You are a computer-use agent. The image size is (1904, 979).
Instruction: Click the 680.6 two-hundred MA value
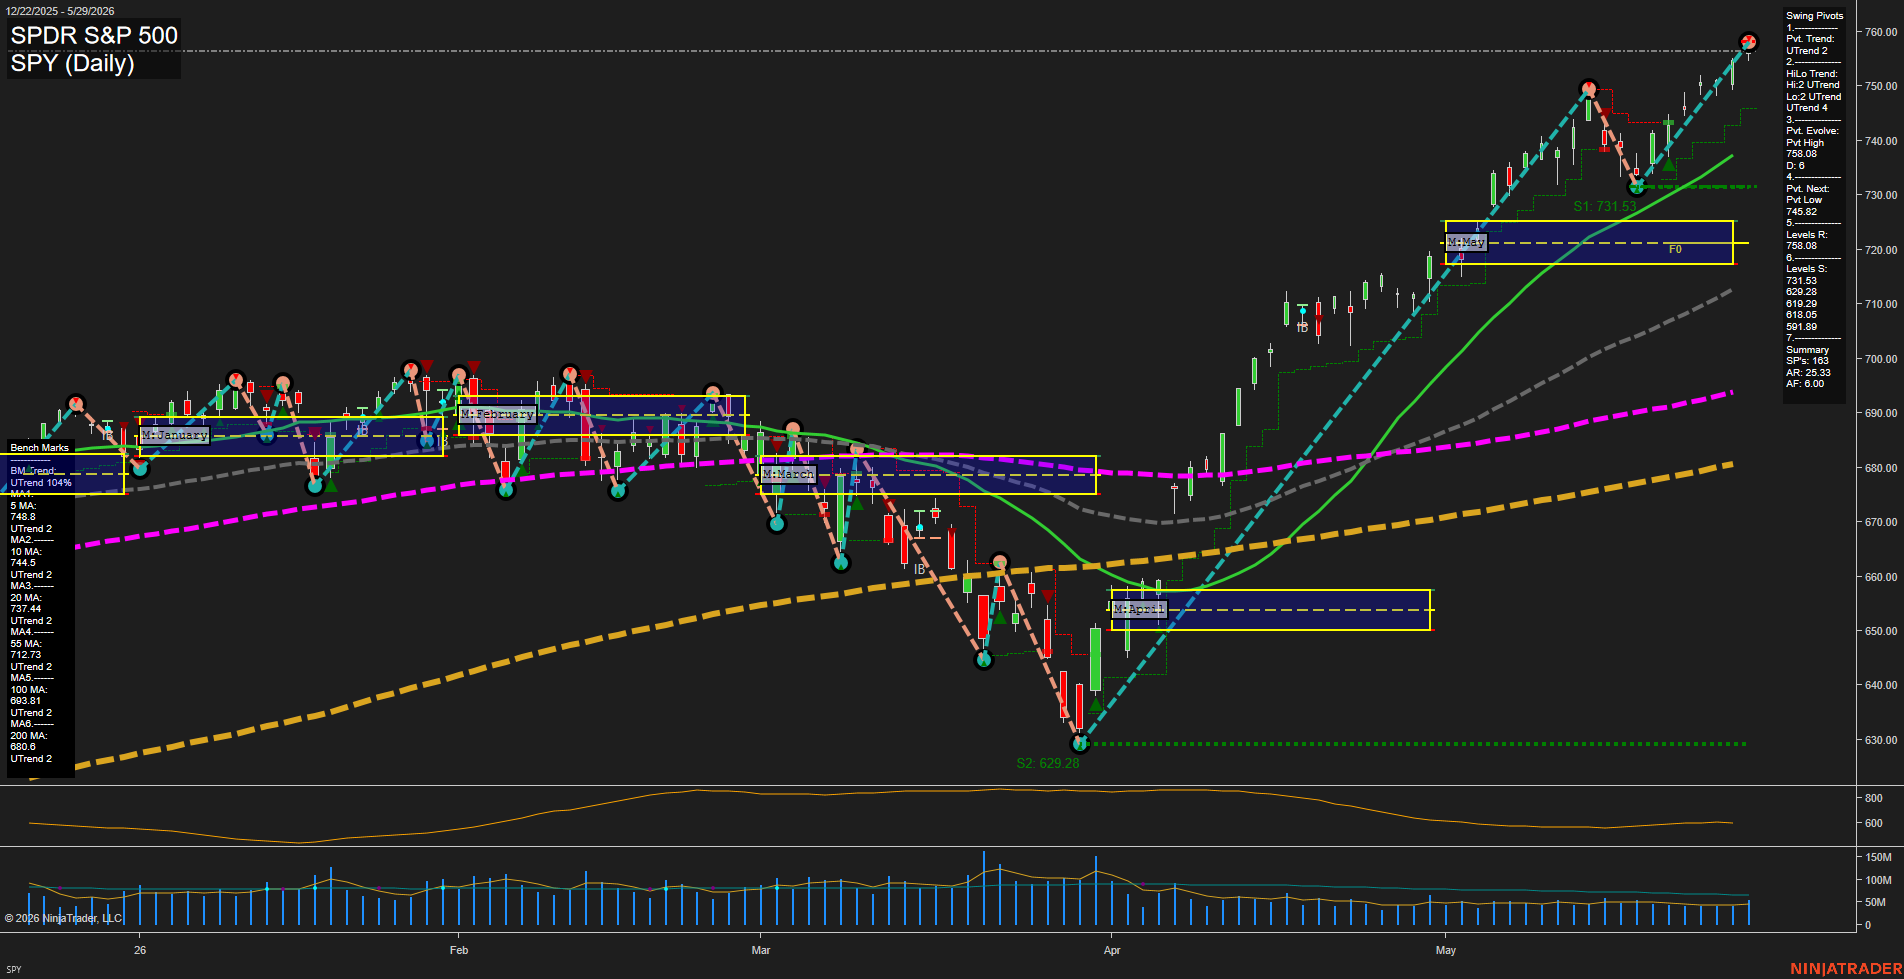coord(23,747)
